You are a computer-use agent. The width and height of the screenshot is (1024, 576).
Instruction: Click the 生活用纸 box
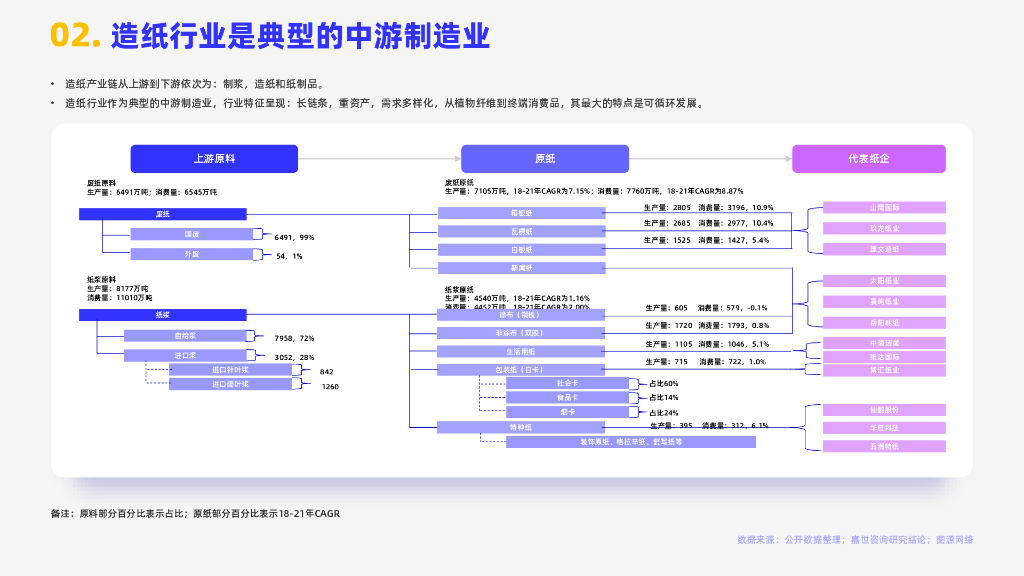(x=521, y=351)
